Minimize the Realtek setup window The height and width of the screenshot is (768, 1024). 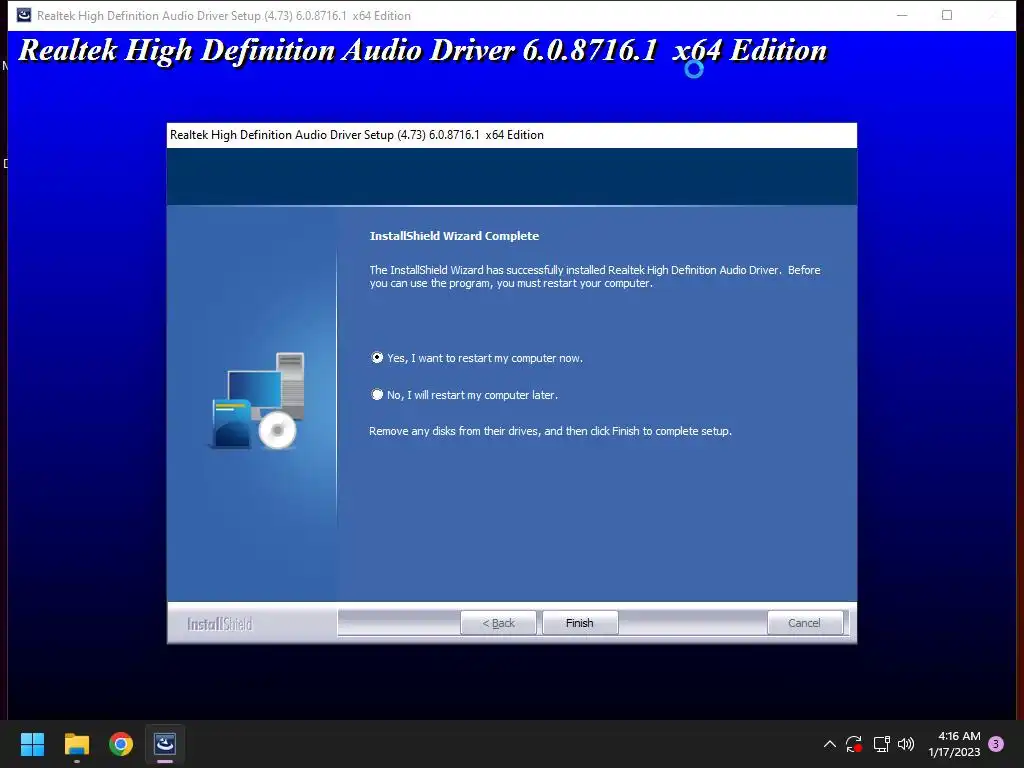point(902,15)
